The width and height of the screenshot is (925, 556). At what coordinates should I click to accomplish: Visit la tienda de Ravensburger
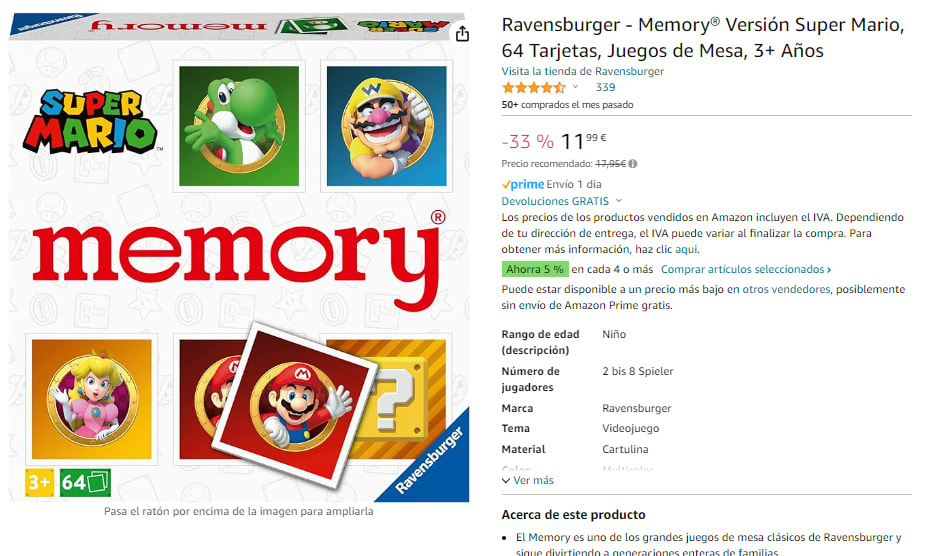(x=582, y=71)
